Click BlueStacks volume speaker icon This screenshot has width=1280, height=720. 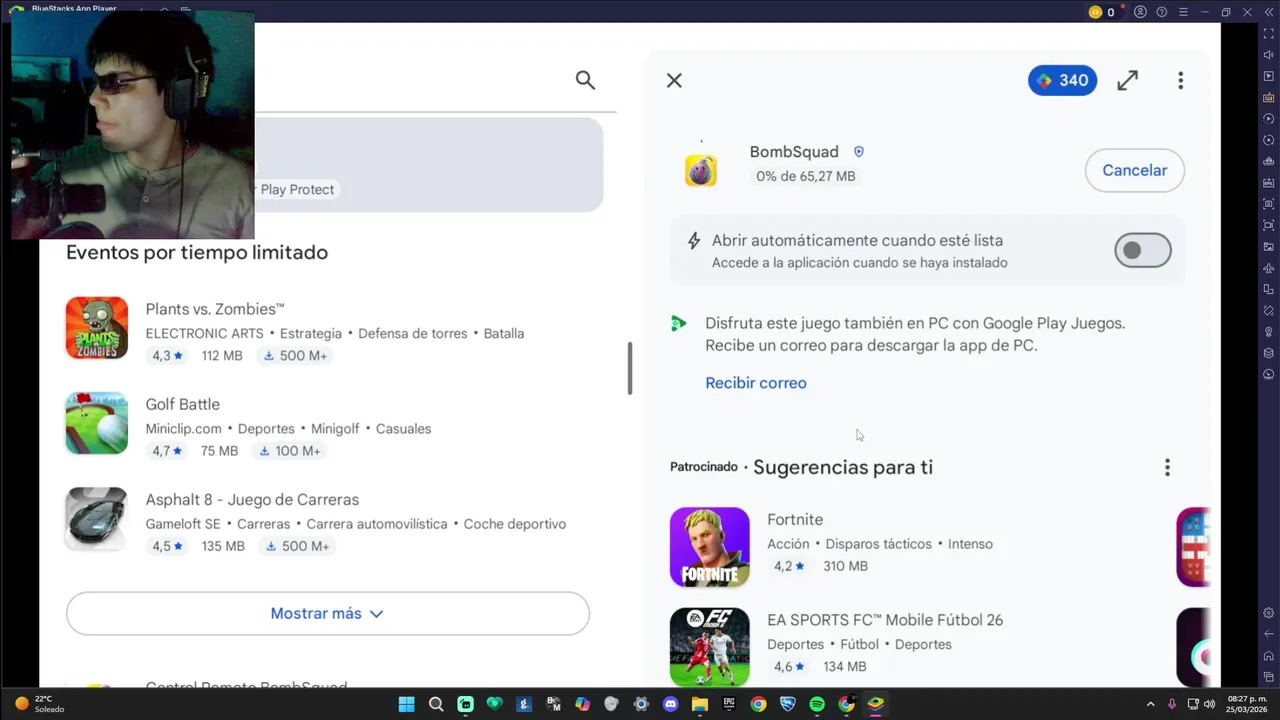tap(1269, 55)
